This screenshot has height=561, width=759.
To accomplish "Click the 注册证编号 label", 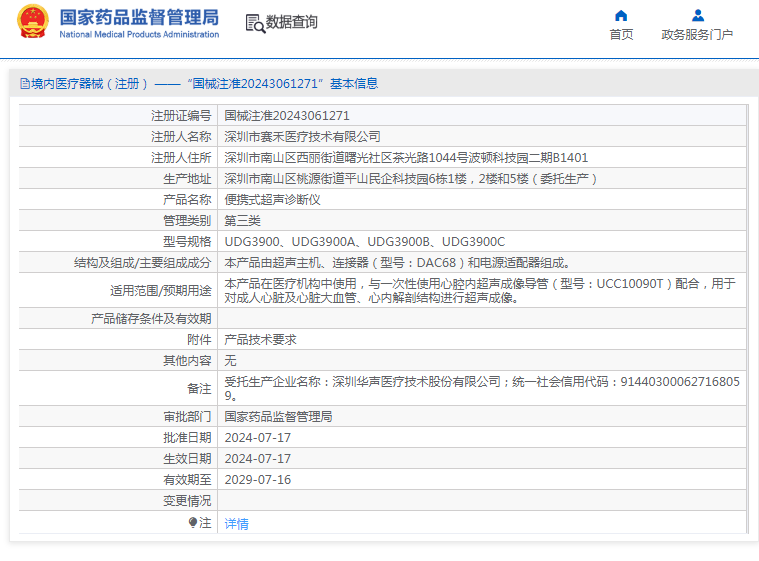I will pyautogui.click(x=181, y=116).
